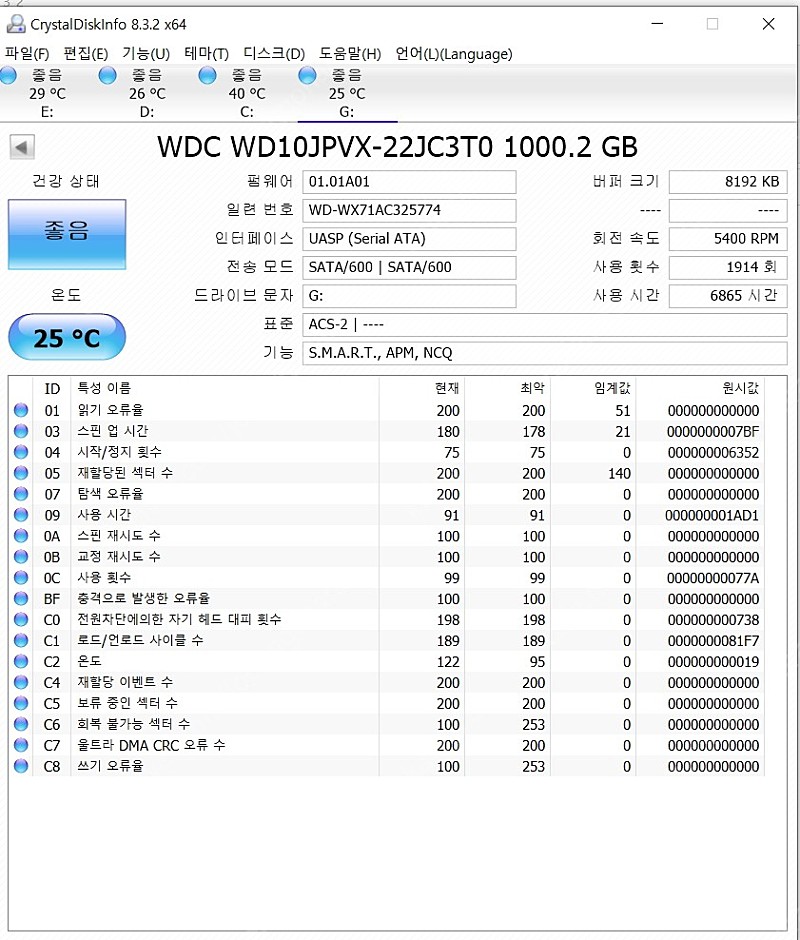Image resolution: width=800 pixels, height=940 pixels.
Task: Click status icon of row 01 읽기 오류율
Action: [x=21, y=410]
